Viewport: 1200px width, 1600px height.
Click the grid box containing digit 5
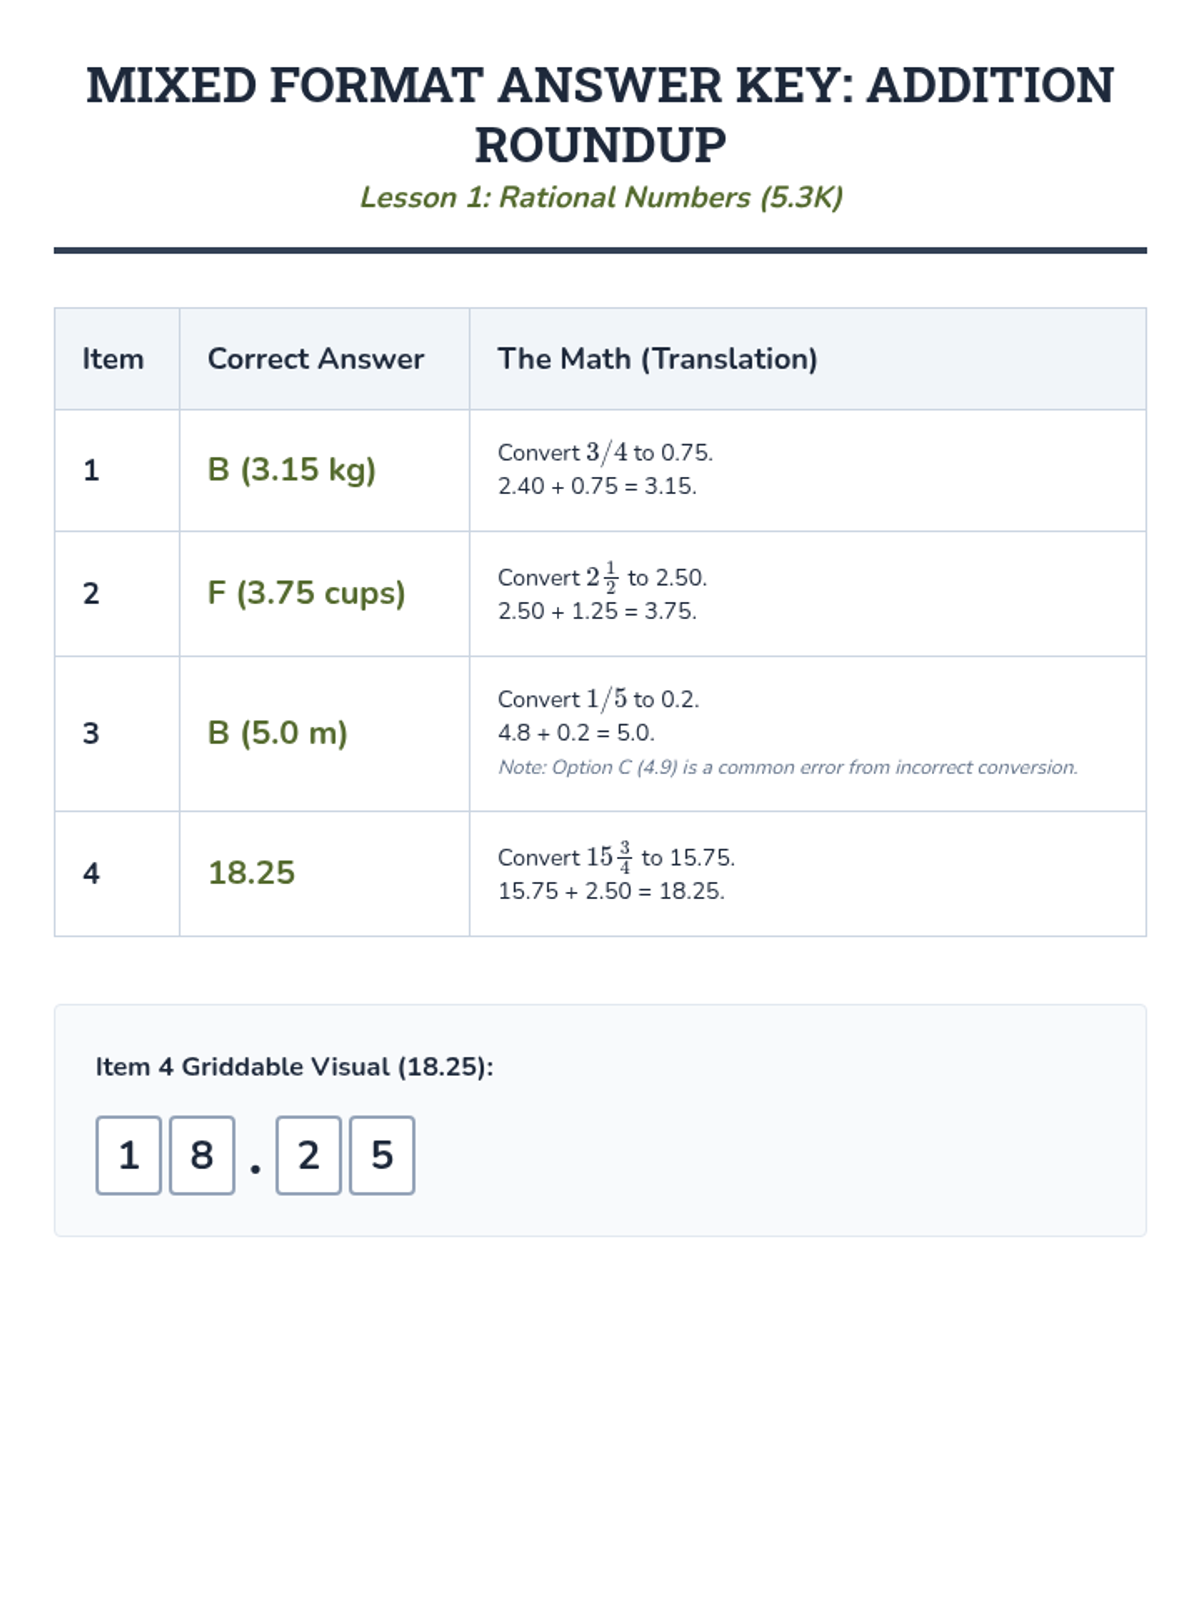382,1155
